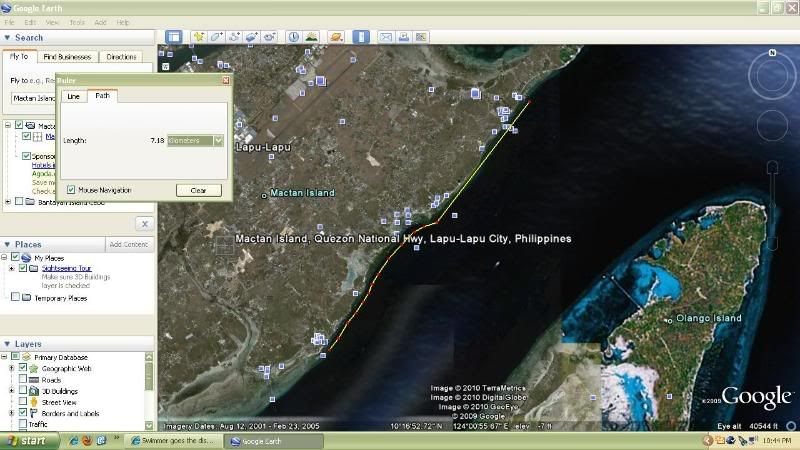
Task: Click the Add Polygon toolbar icon
Action: [x=216, y=37]
